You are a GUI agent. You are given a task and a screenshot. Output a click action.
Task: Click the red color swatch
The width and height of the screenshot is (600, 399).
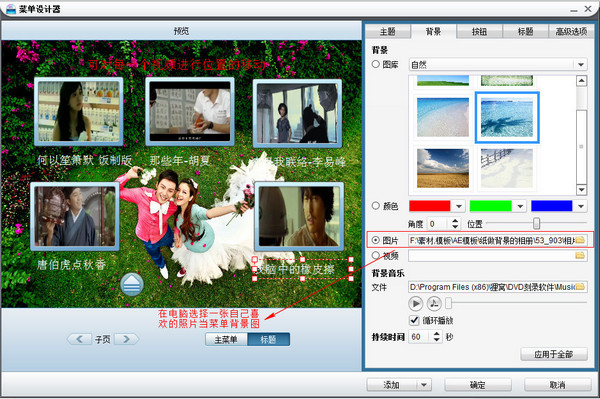[430, 206]
